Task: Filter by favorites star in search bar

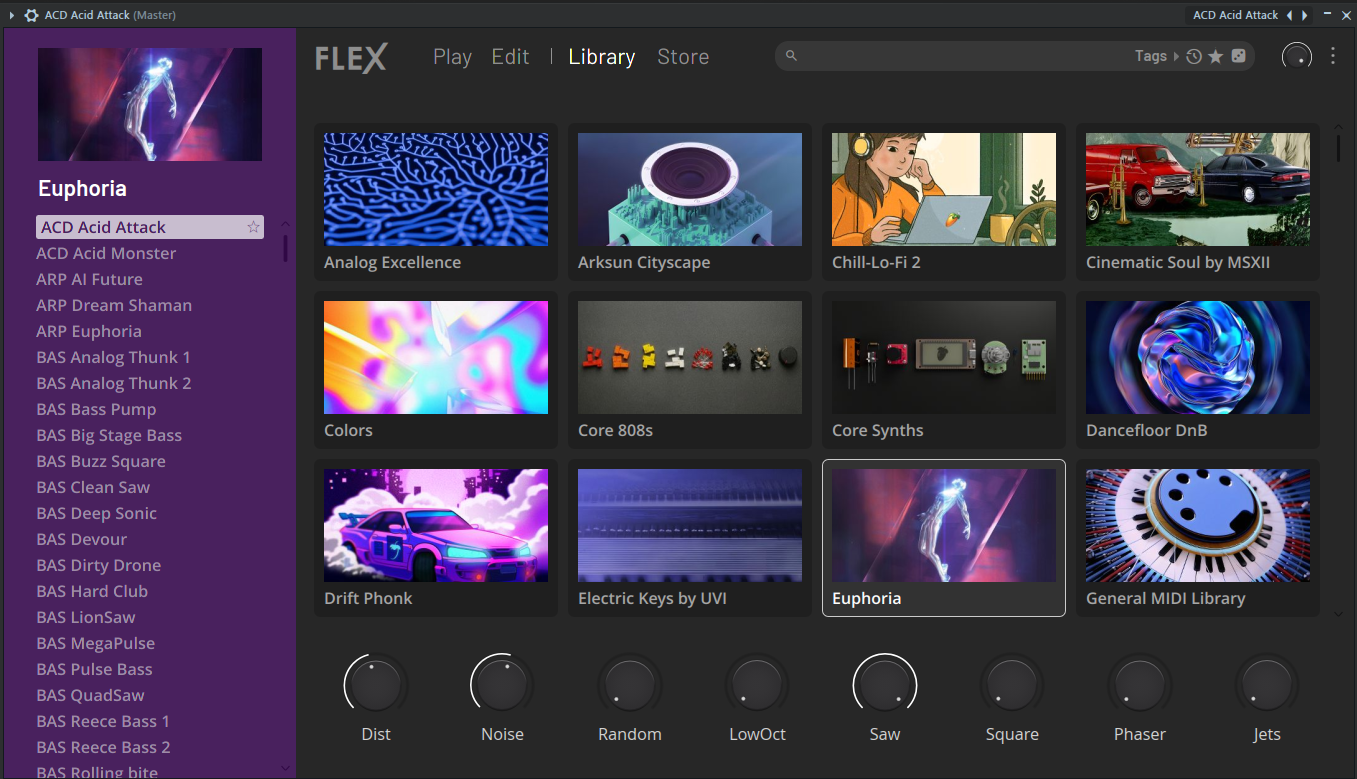Action: point(1216,57)
